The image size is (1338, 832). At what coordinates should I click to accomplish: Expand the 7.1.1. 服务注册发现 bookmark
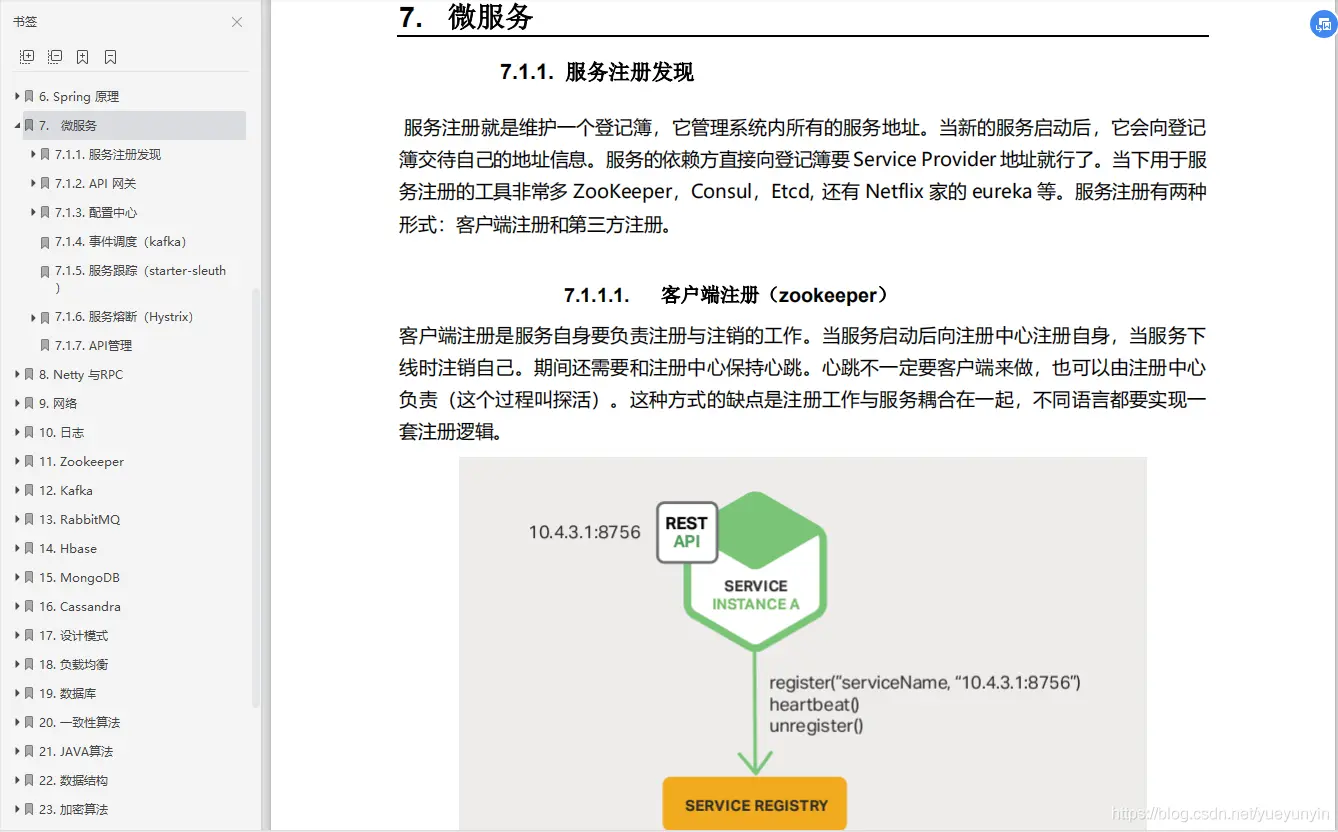tap(33, 154)
